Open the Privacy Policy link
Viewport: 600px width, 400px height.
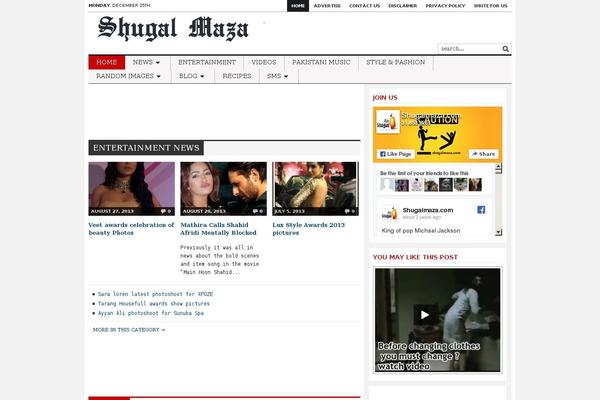point(445,6)
